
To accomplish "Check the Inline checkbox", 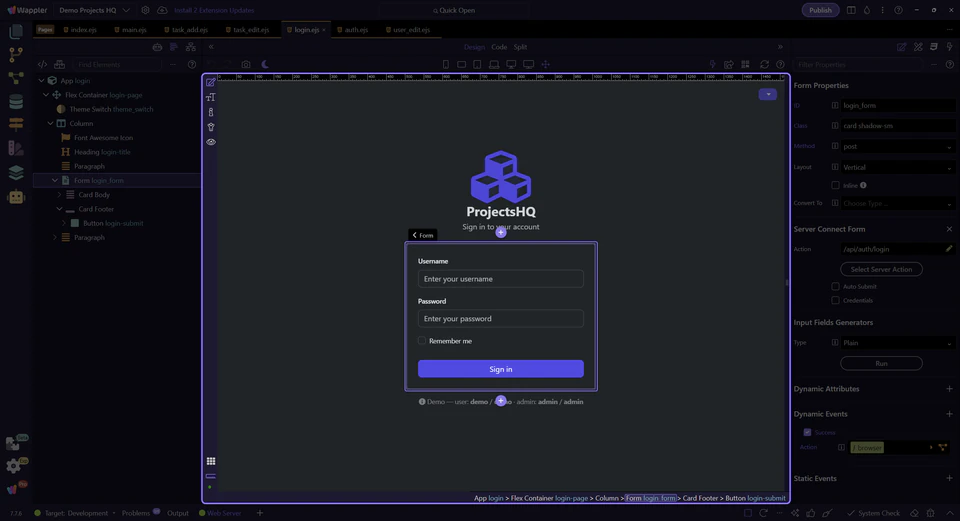I will [x=835, y=185].
